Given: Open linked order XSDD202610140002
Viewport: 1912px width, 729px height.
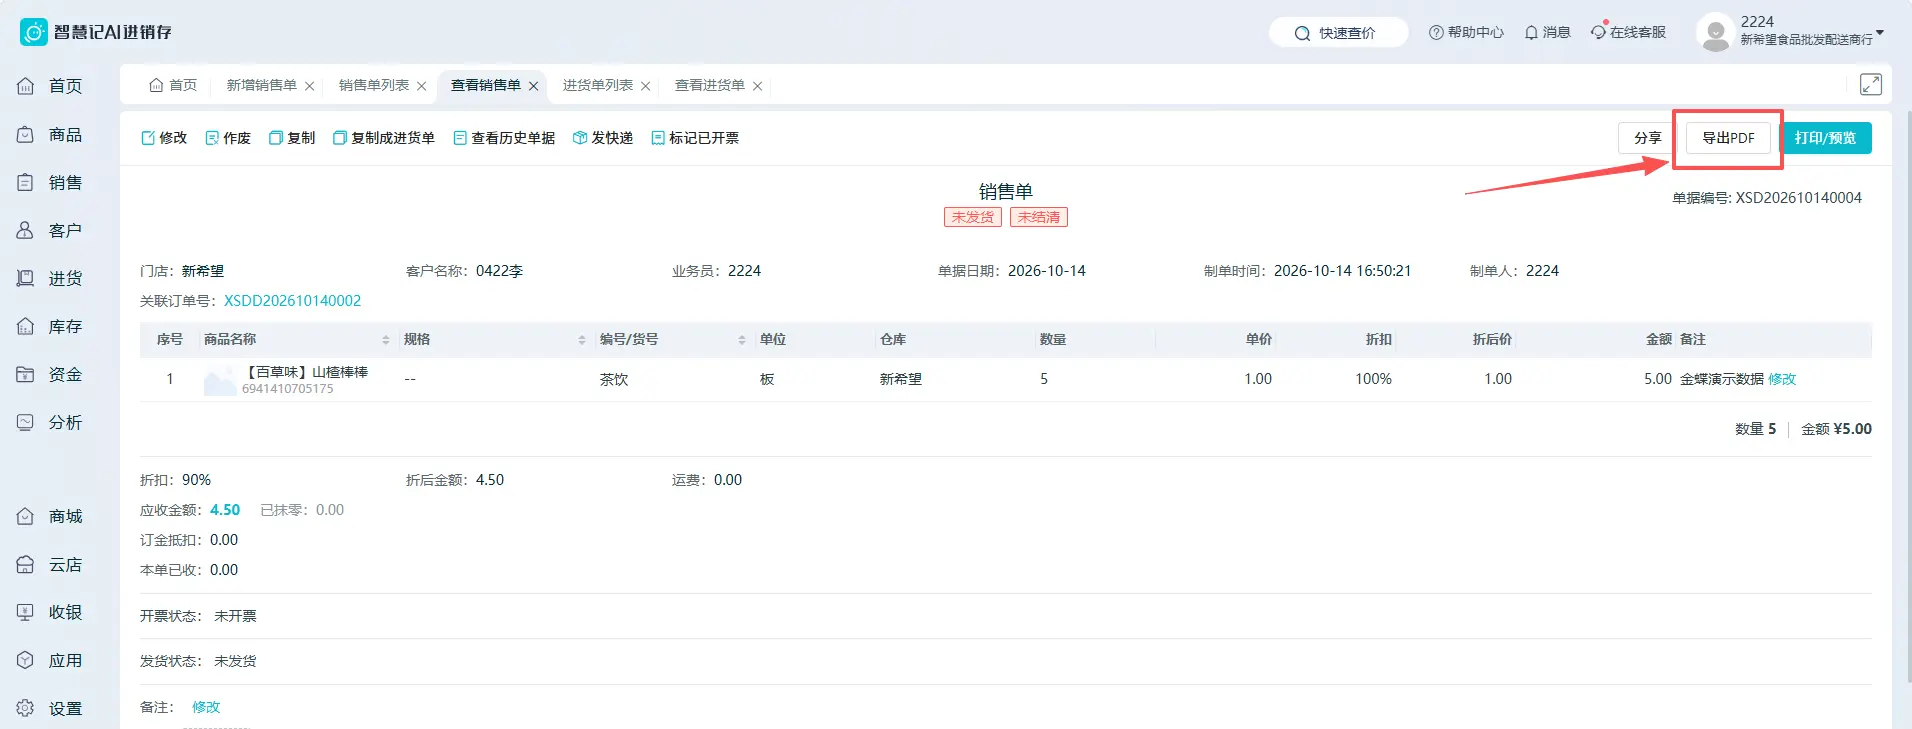Looking at the screenshot, I should (292, 301).
